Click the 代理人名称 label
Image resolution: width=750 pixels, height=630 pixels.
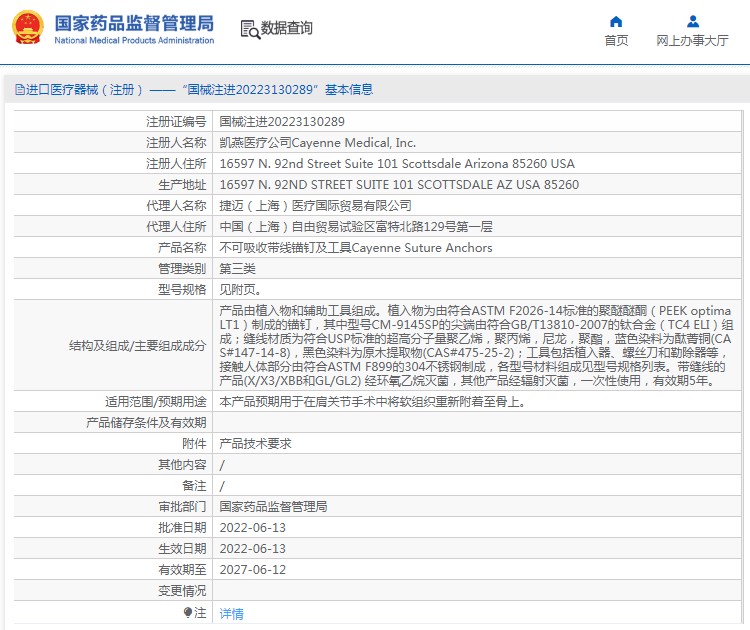pyautogui.click(x=176, y=206)
